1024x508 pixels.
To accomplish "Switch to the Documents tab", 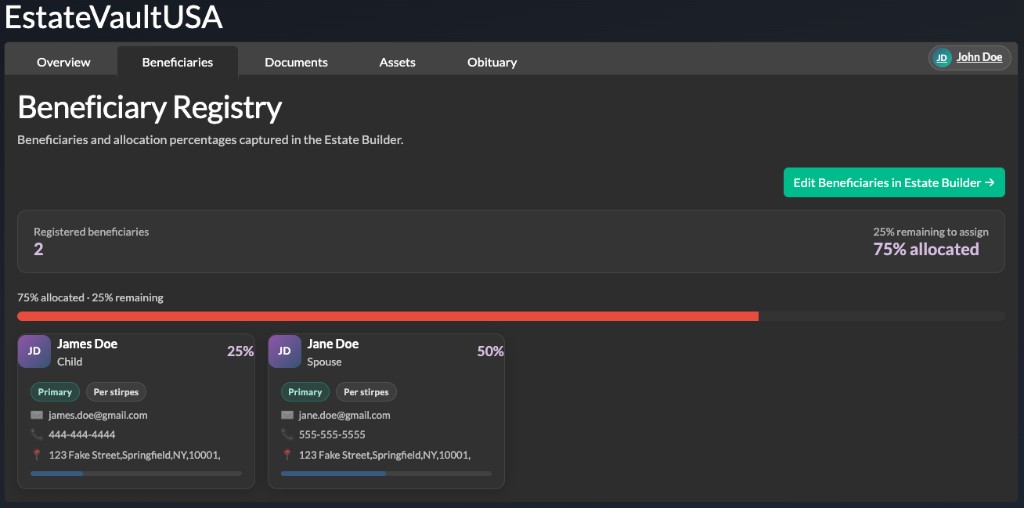I will click(296, 62).
